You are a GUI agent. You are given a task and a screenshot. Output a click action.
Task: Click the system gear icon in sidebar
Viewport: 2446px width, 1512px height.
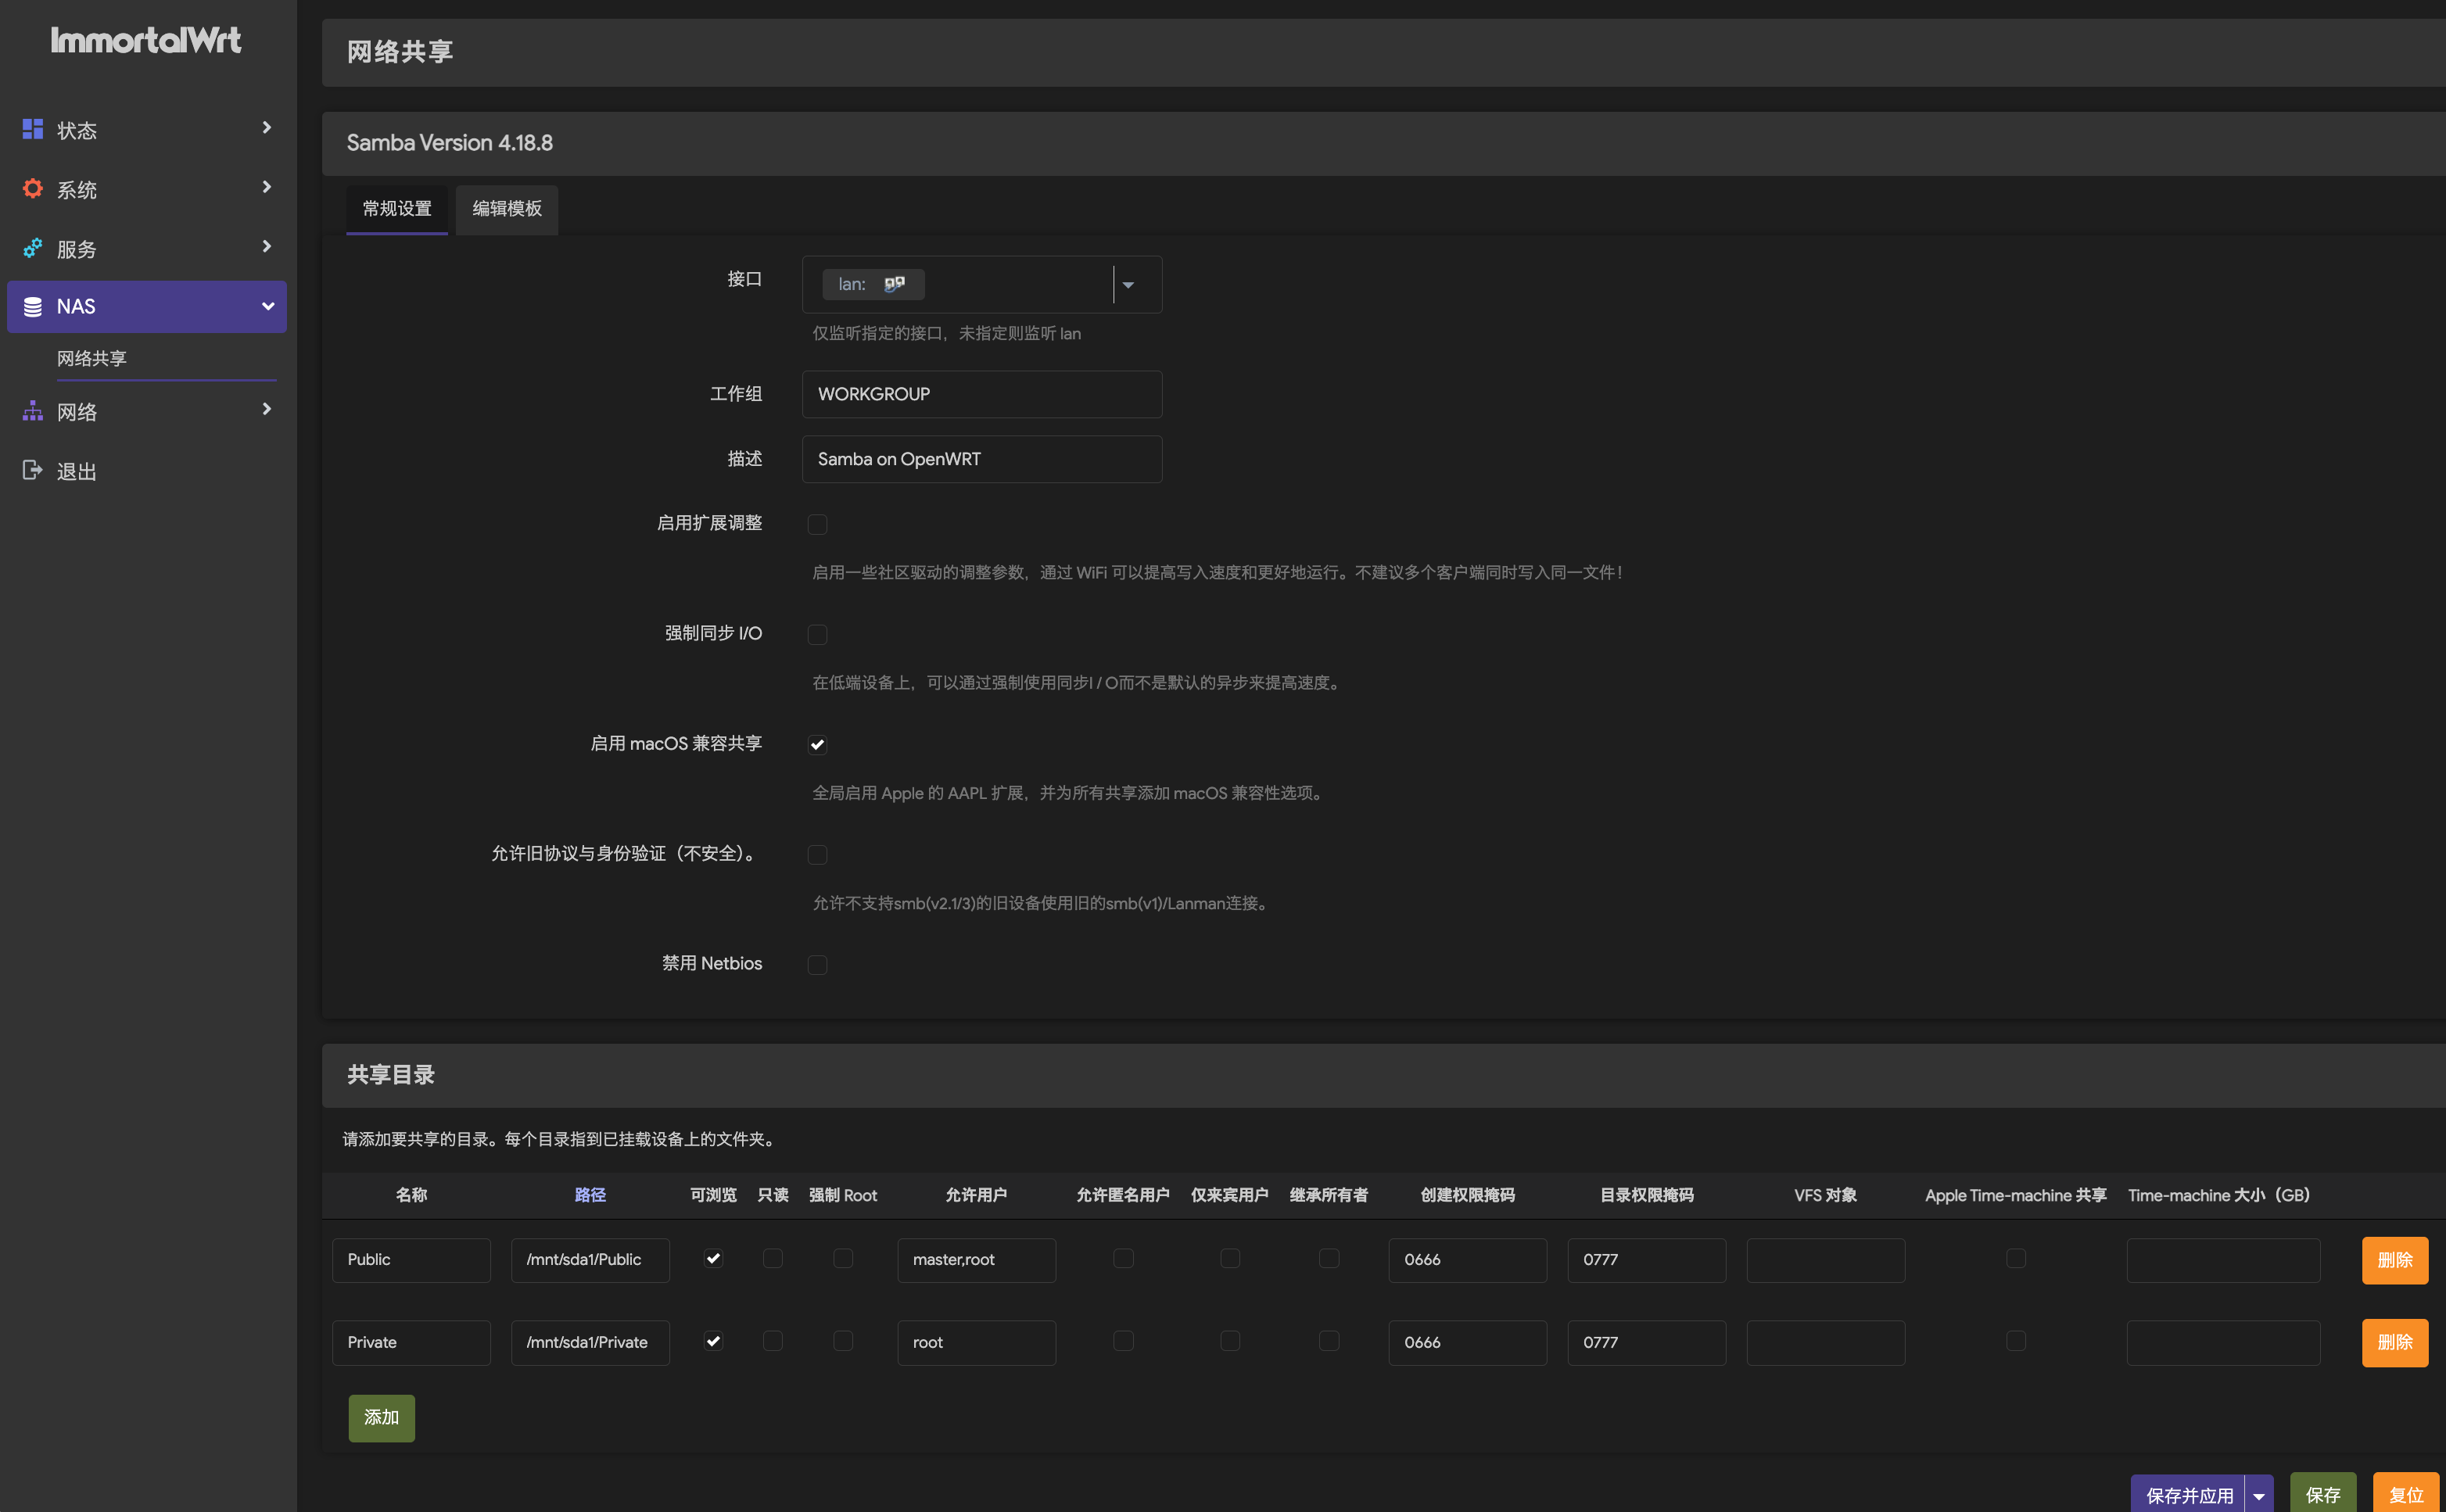[32, 188]
